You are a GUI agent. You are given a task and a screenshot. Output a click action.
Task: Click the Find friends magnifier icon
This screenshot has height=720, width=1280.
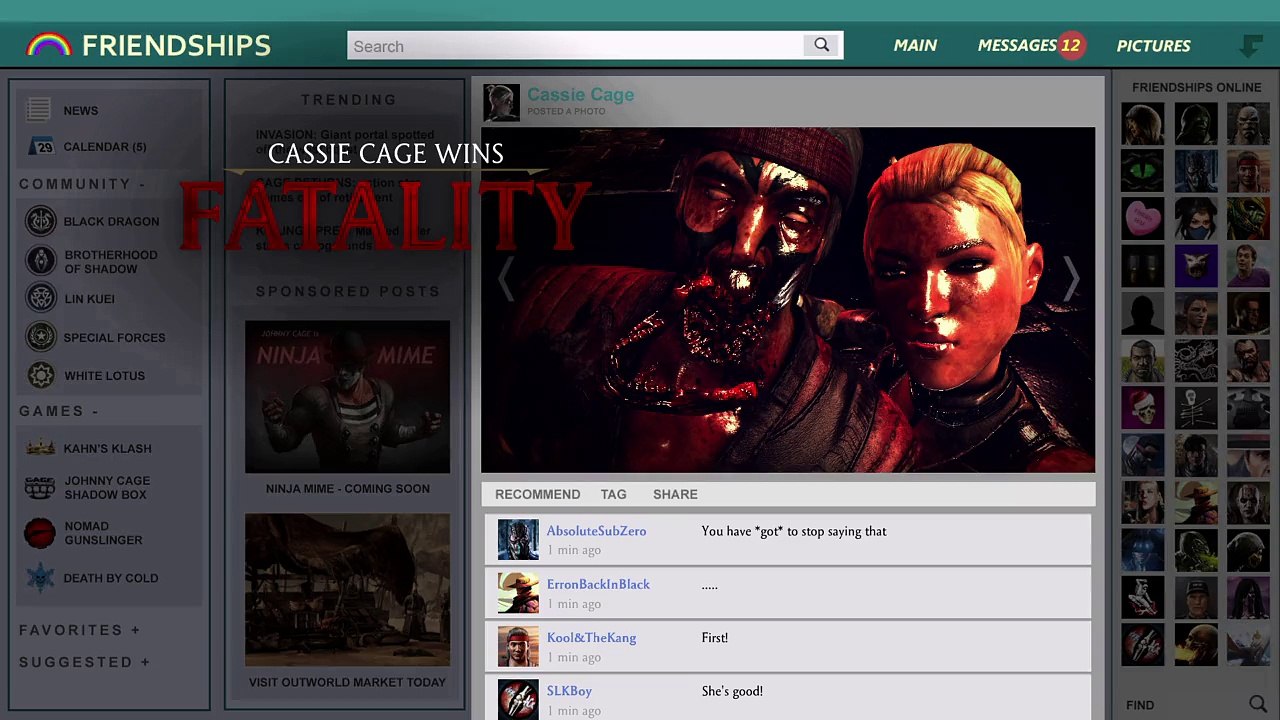pos(1258,704)
